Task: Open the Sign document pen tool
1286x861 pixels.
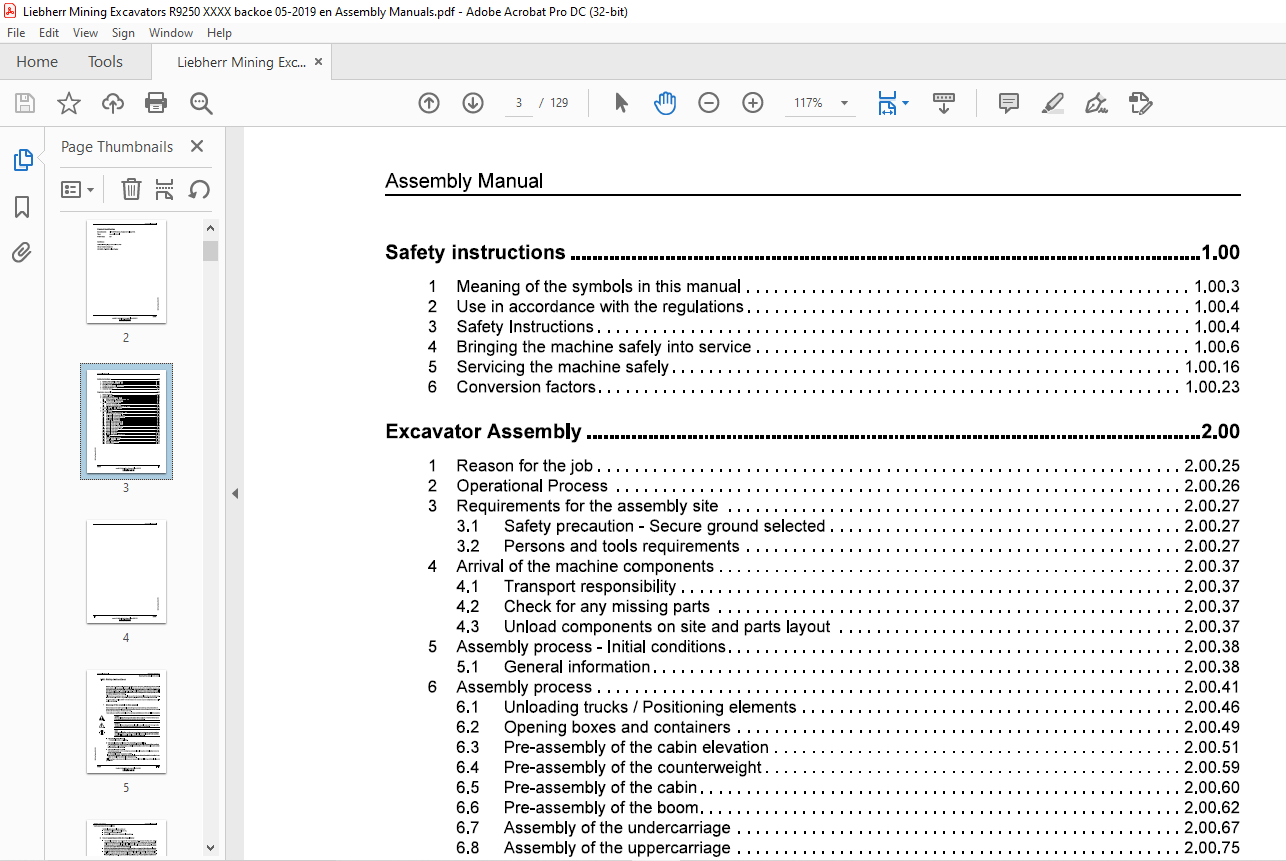Action: (x=1096, y=103)
